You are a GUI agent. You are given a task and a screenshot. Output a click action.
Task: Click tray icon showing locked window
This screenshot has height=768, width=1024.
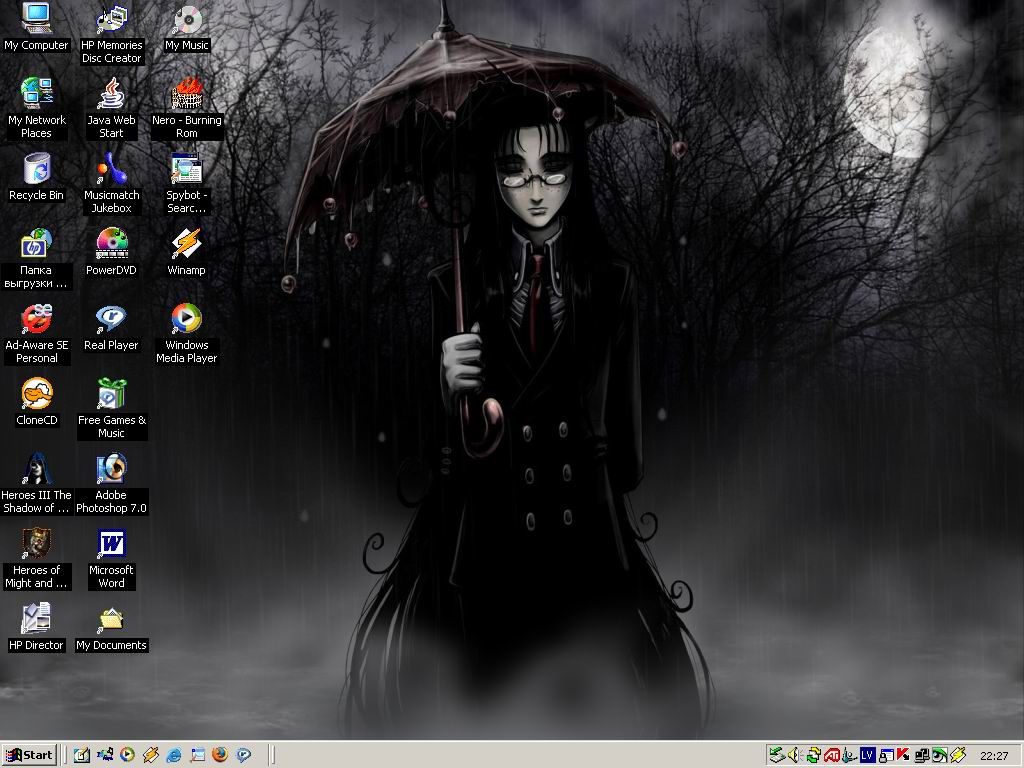[886, 756]
